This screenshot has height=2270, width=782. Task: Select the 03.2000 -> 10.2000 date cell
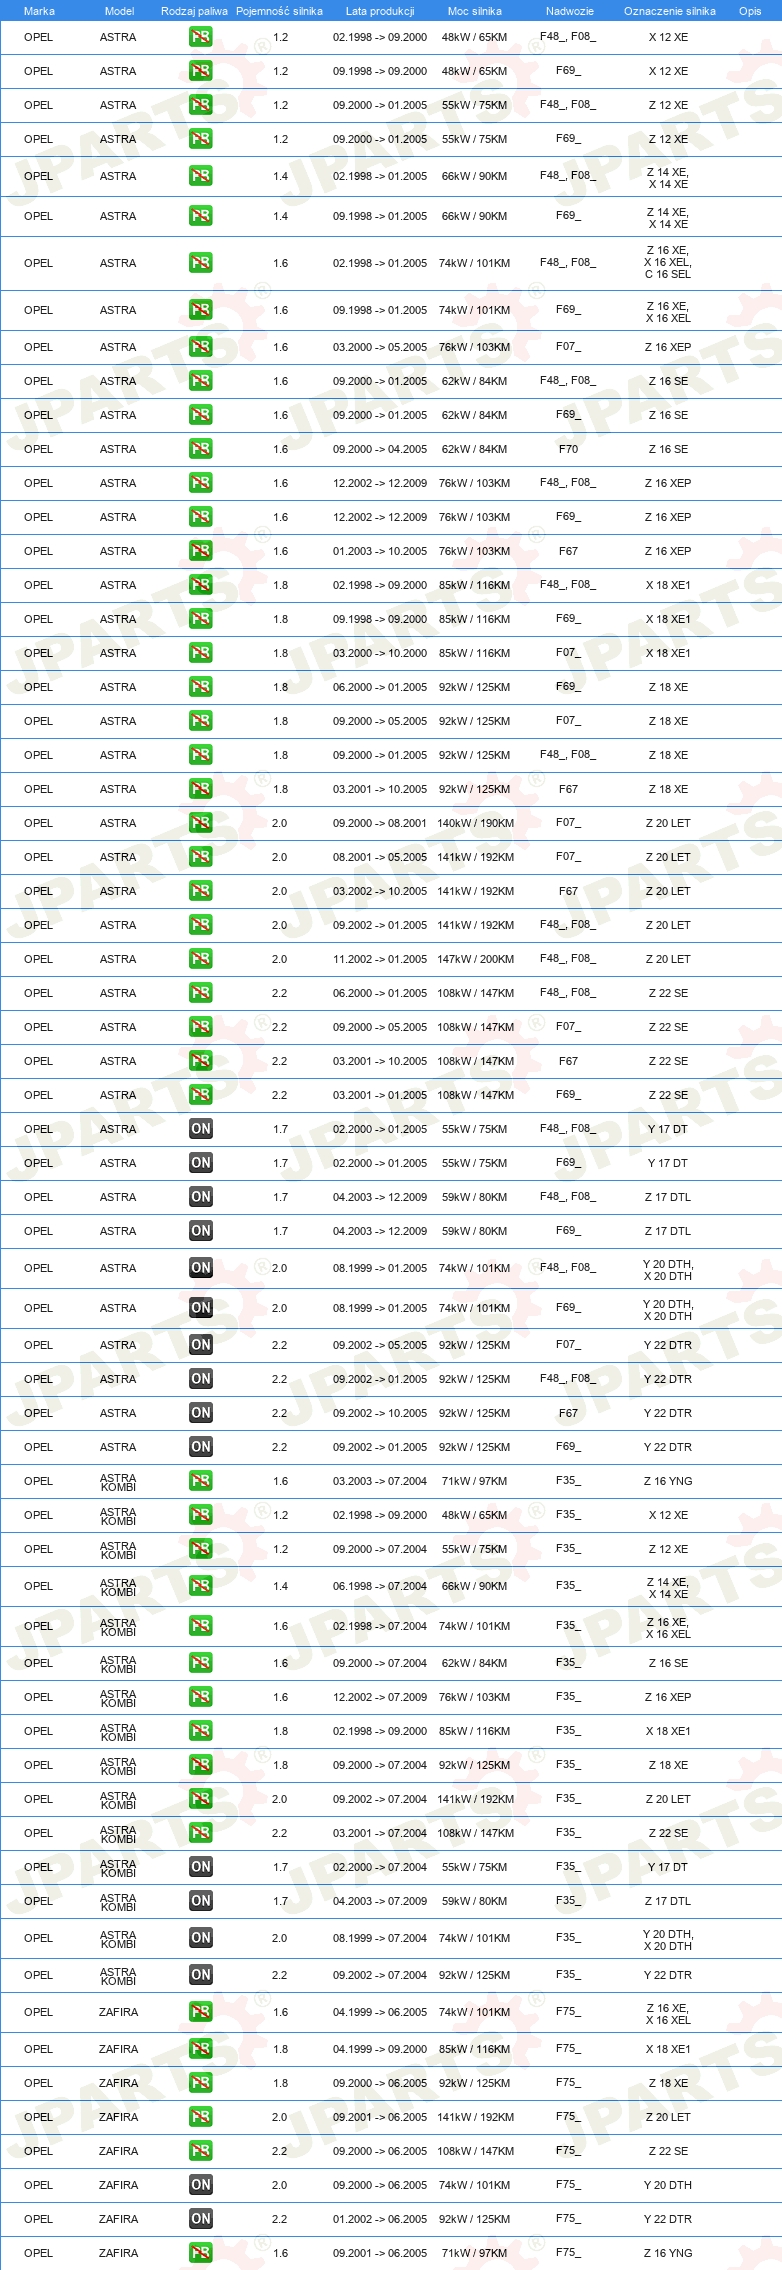pos(380,653)
